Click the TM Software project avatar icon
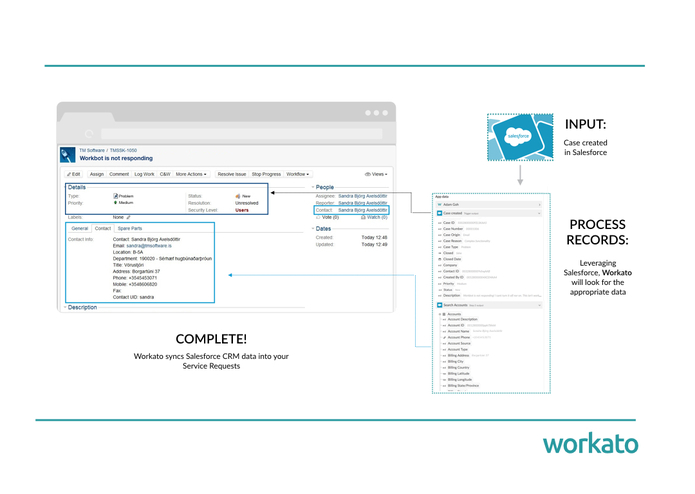The image size is (695, 494). 67,155
